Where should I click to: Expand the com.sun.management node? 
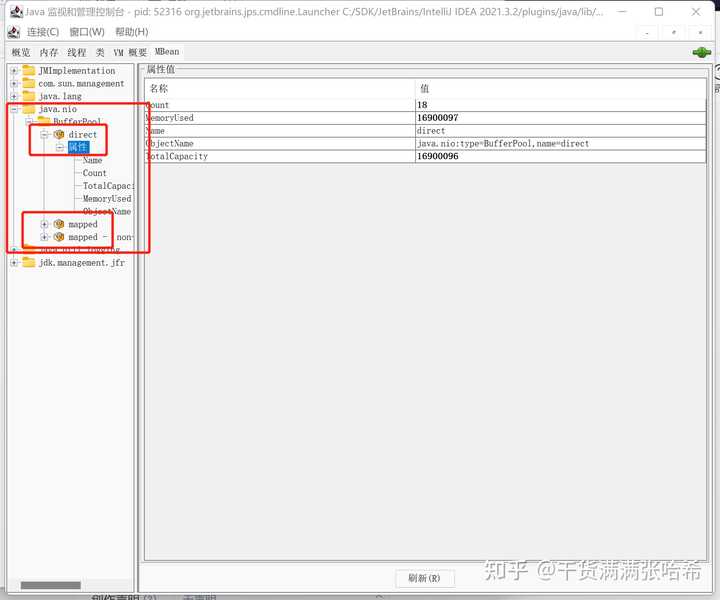pos(14,84)
